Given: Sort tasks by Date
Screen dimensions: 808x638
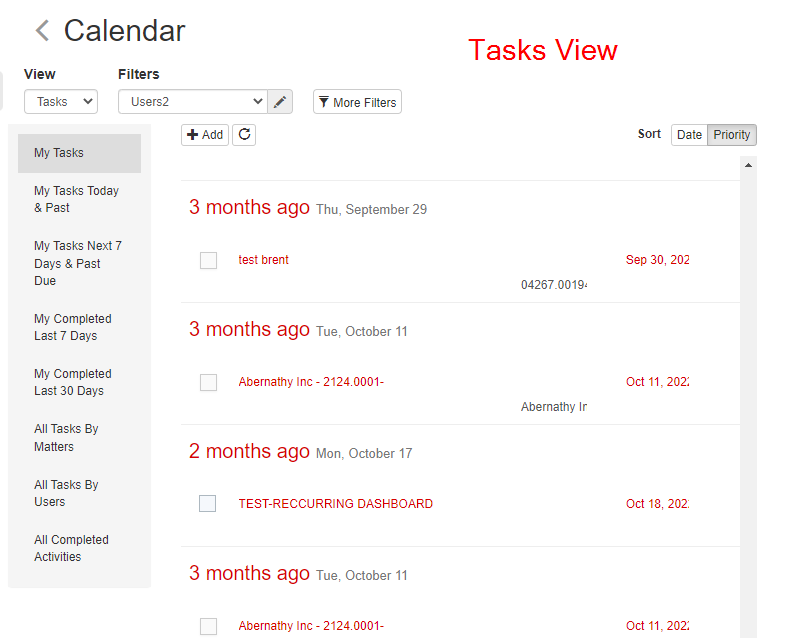Looking at the screenshot, I should pyautogui.click(x=689, y=135).
